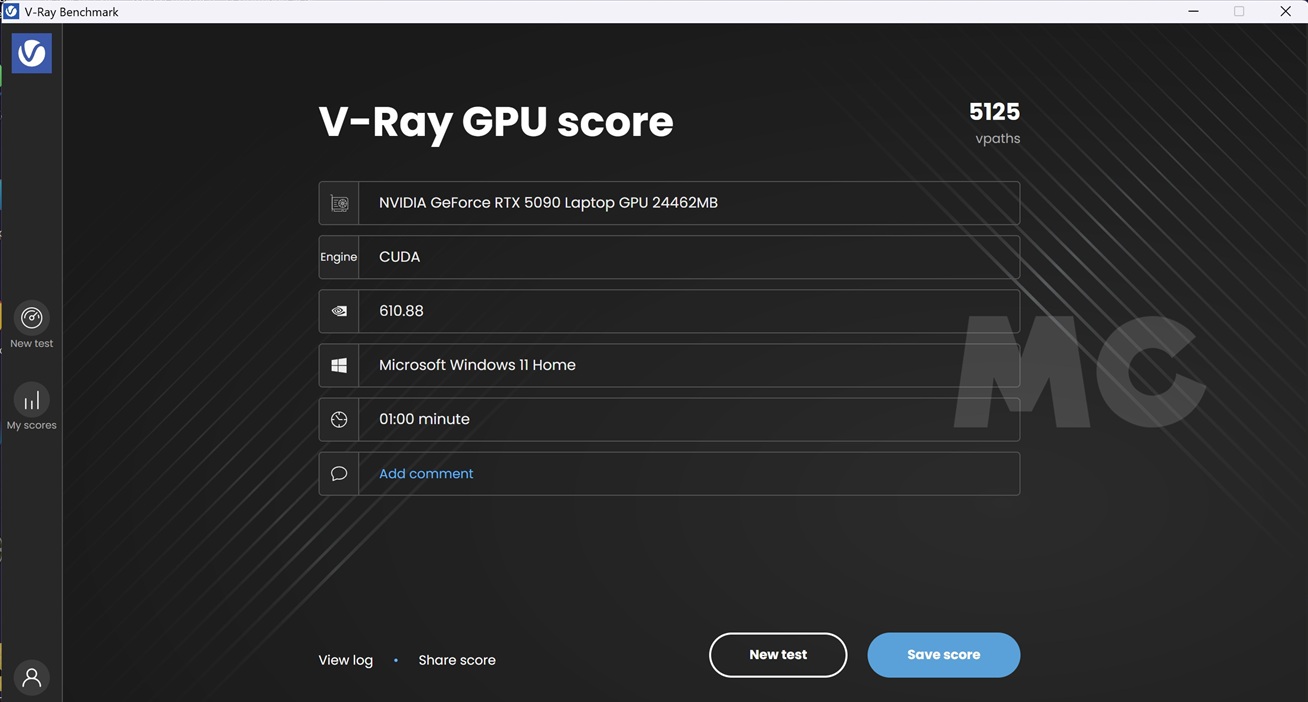
Task: Close the V-Ray Benchmark window
Action: coord(1285,11)
